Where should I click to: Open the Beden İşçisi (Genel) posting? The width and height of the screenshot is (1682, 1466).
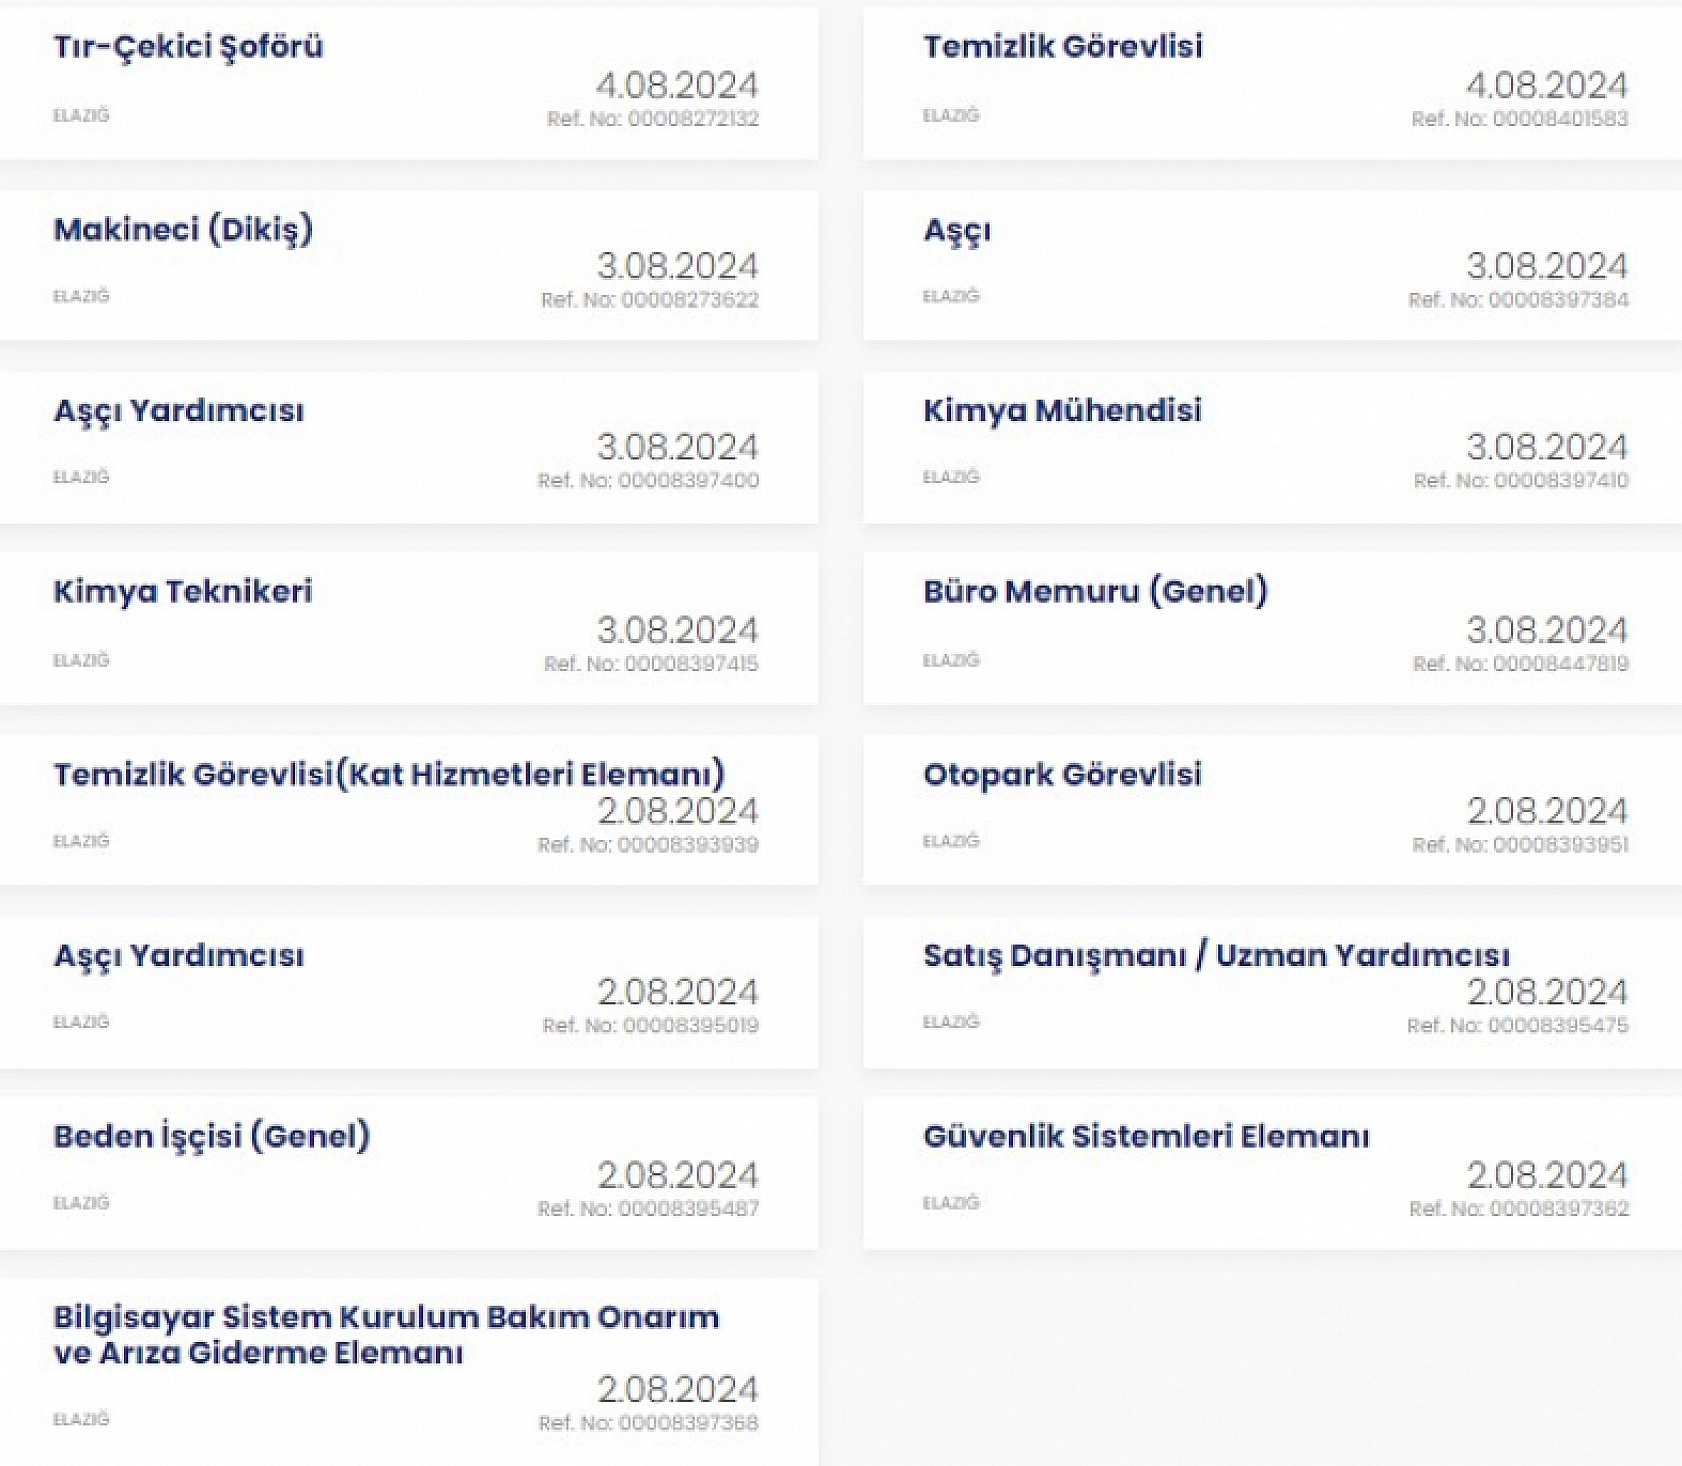click(211, 1137)
